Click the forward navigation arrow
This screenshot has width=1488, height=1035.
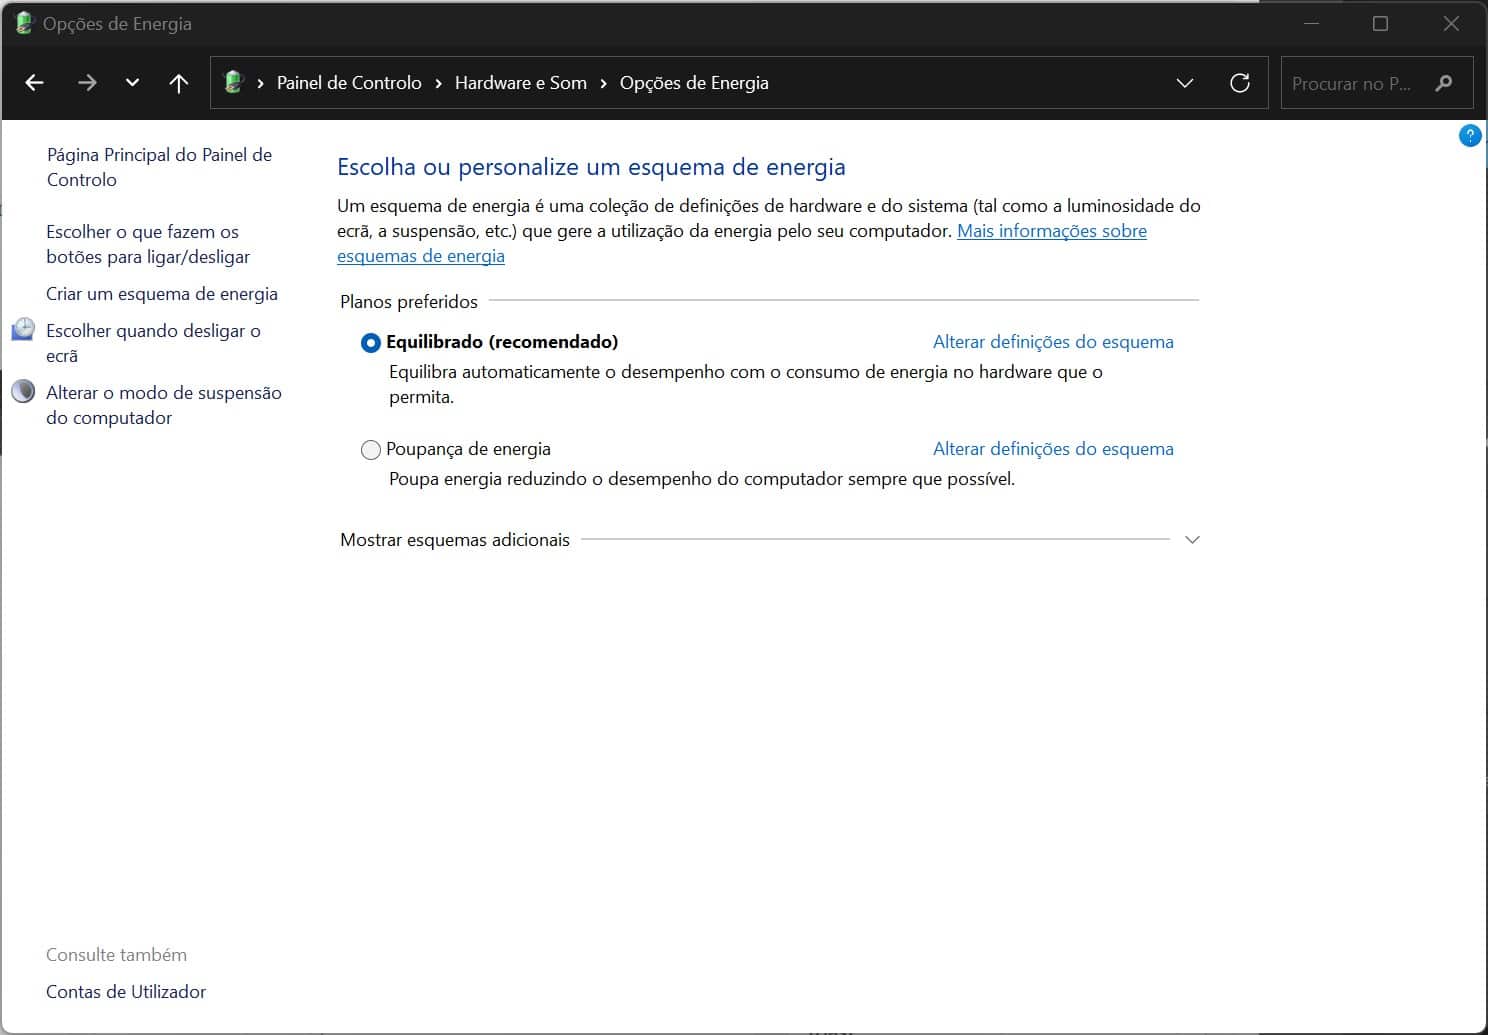[x=87, y=83]
